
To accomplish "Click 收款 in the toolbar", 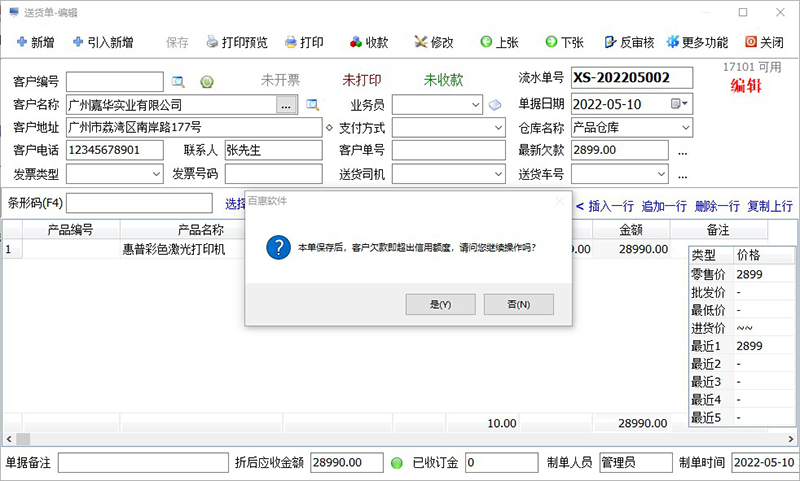I will point(369,42).
